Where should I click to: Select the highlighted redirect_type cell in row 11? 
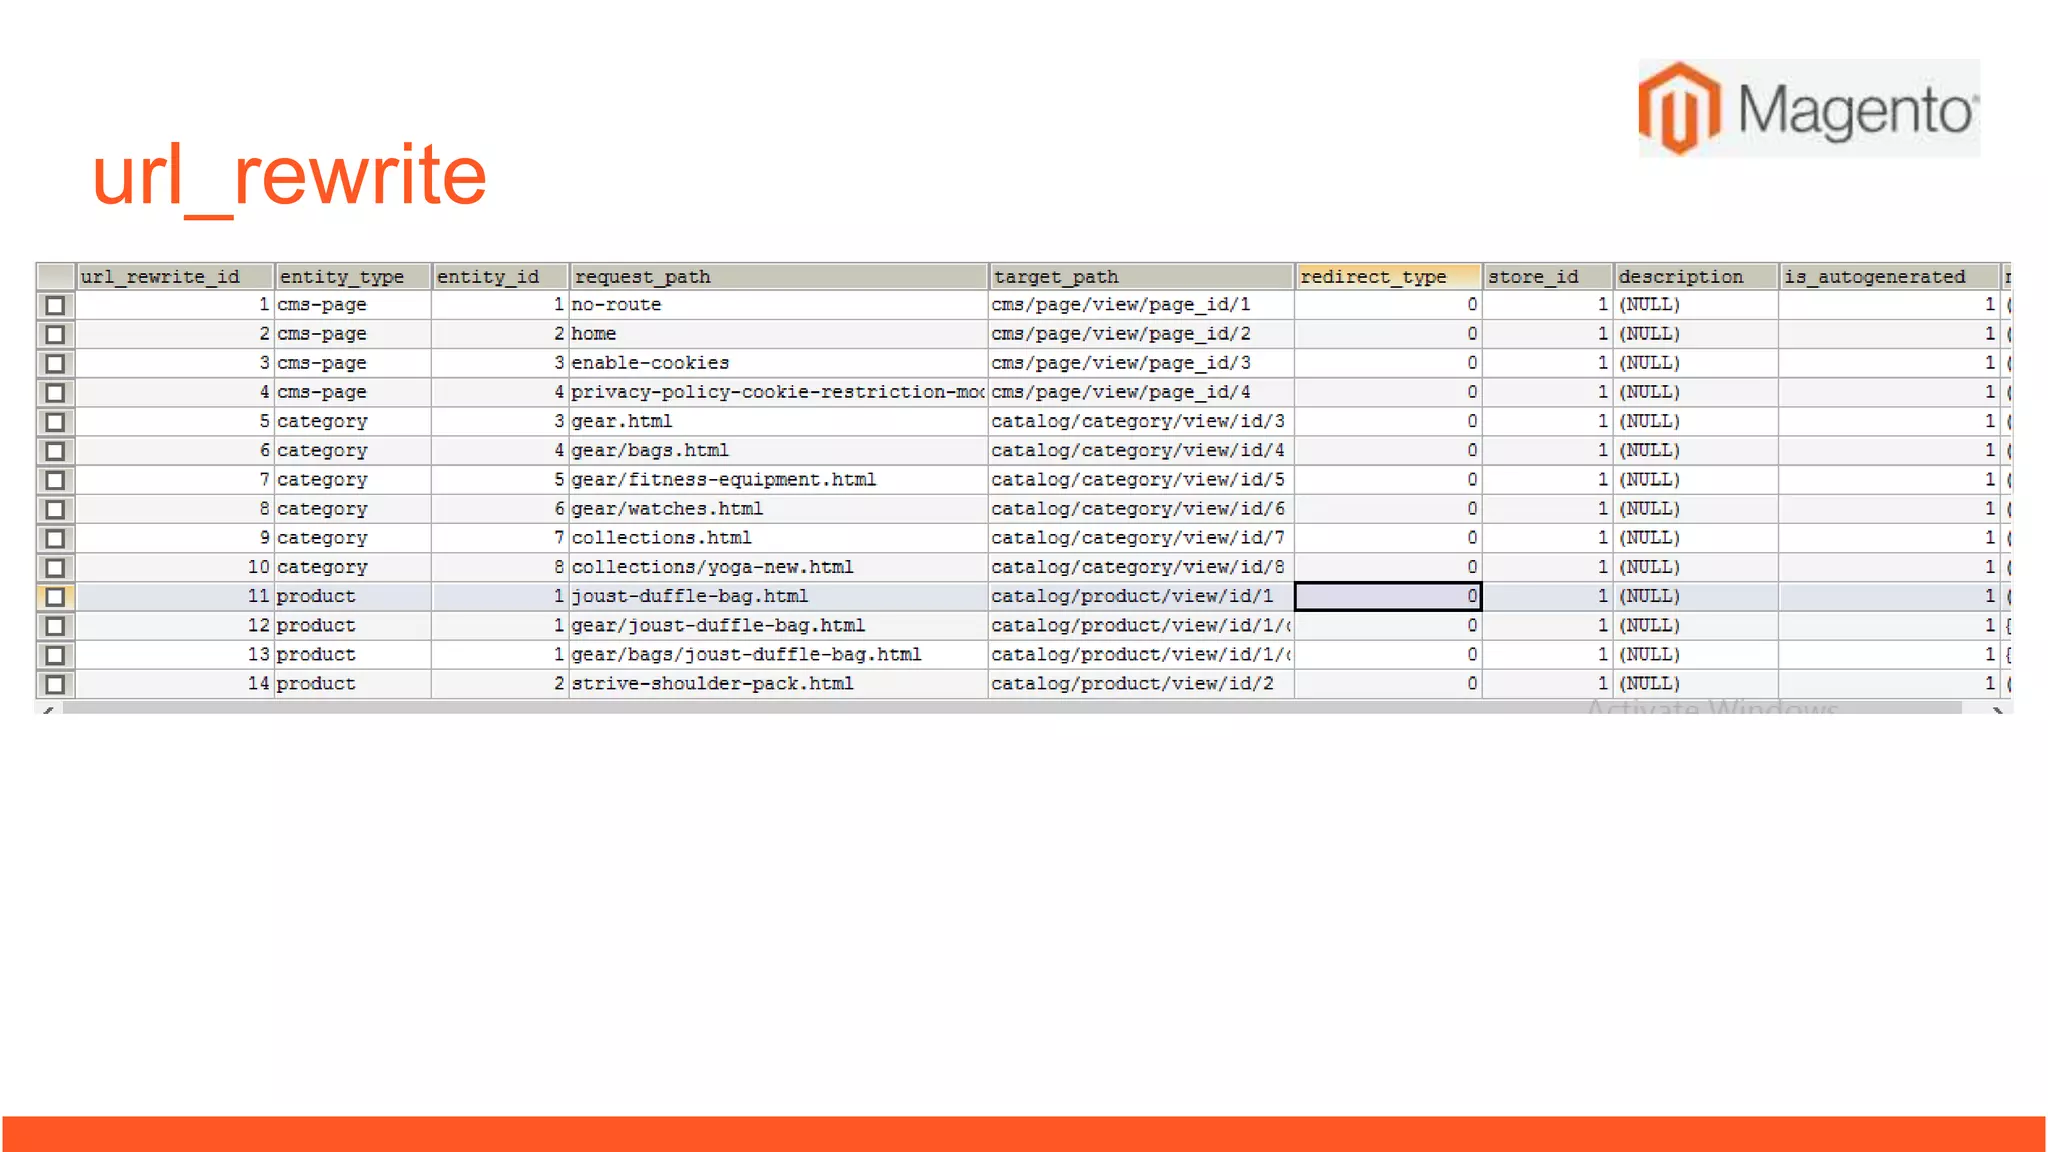(1388, 597)
